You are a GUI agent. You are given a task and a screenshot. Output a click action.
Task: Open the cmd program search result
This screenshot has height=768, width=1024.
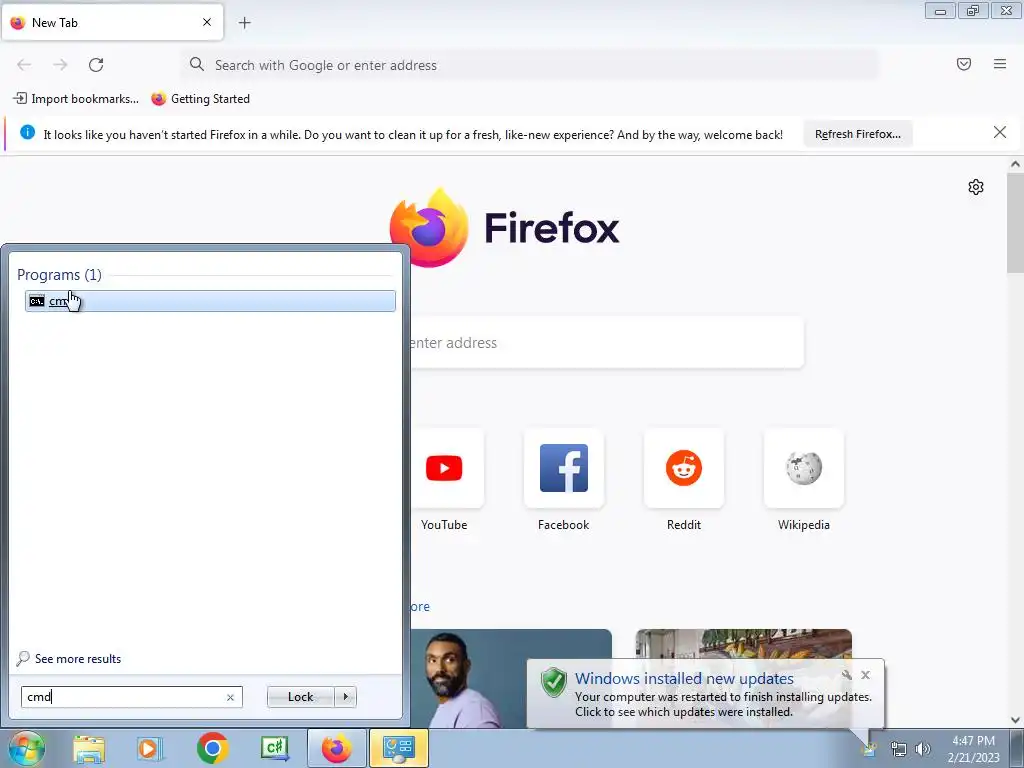pyautogui.click(x=210, y=301)
